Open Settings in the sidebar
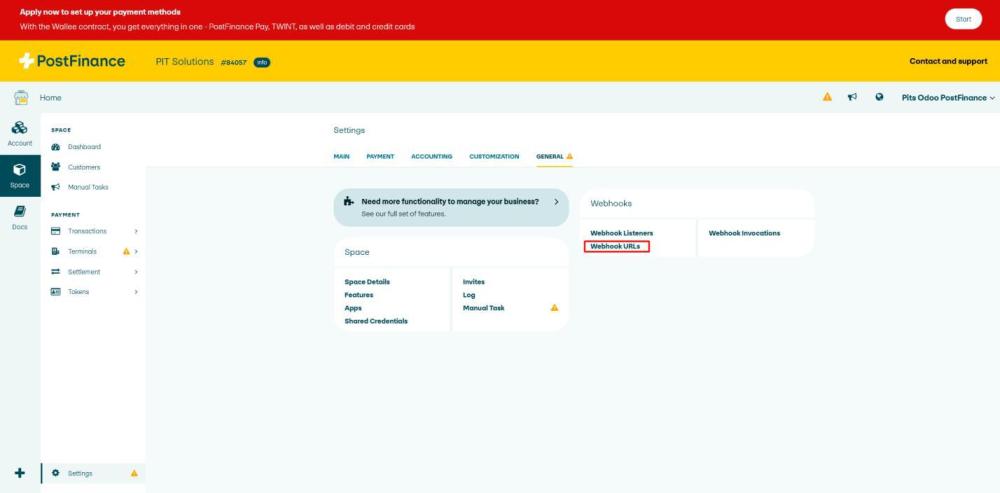This screenshot has height=493, width=1000. (x=80, y=473)
